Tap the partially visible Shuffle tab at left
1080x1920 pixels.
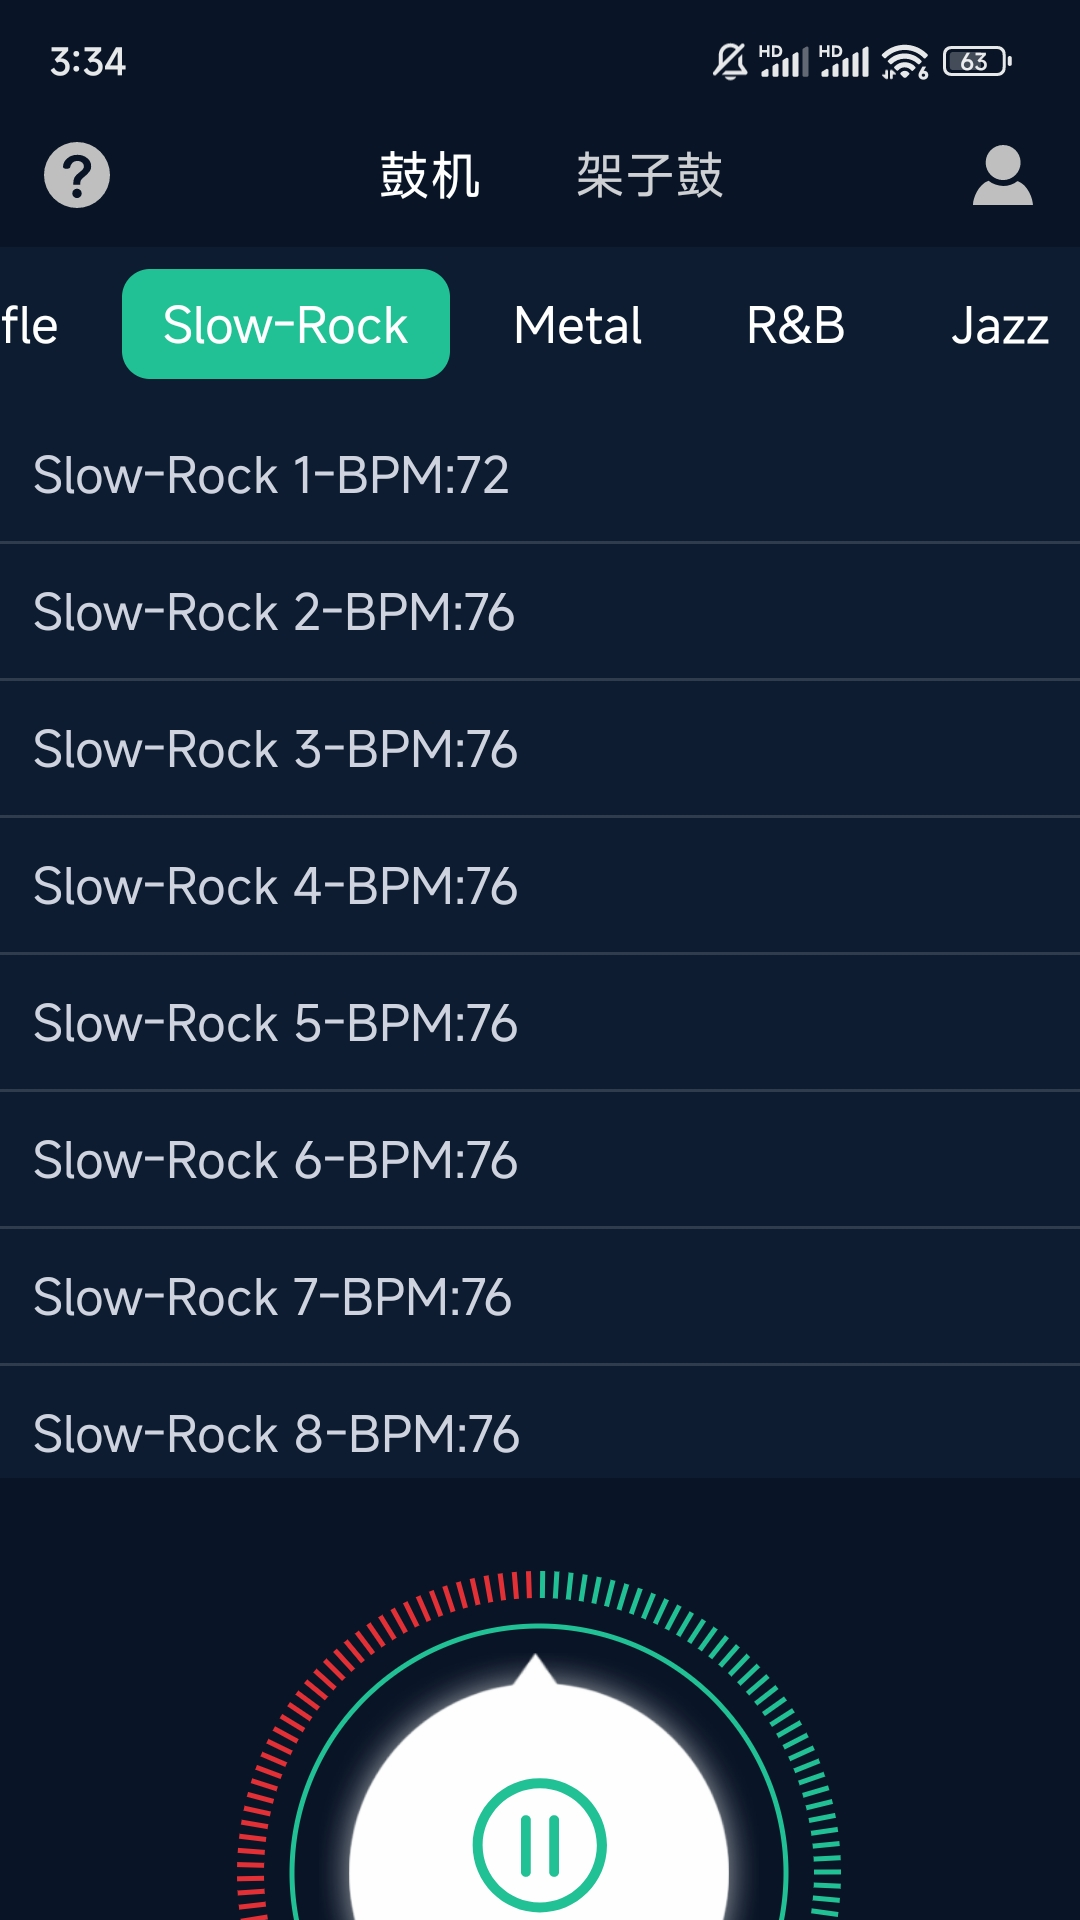(x=30, y=325)
